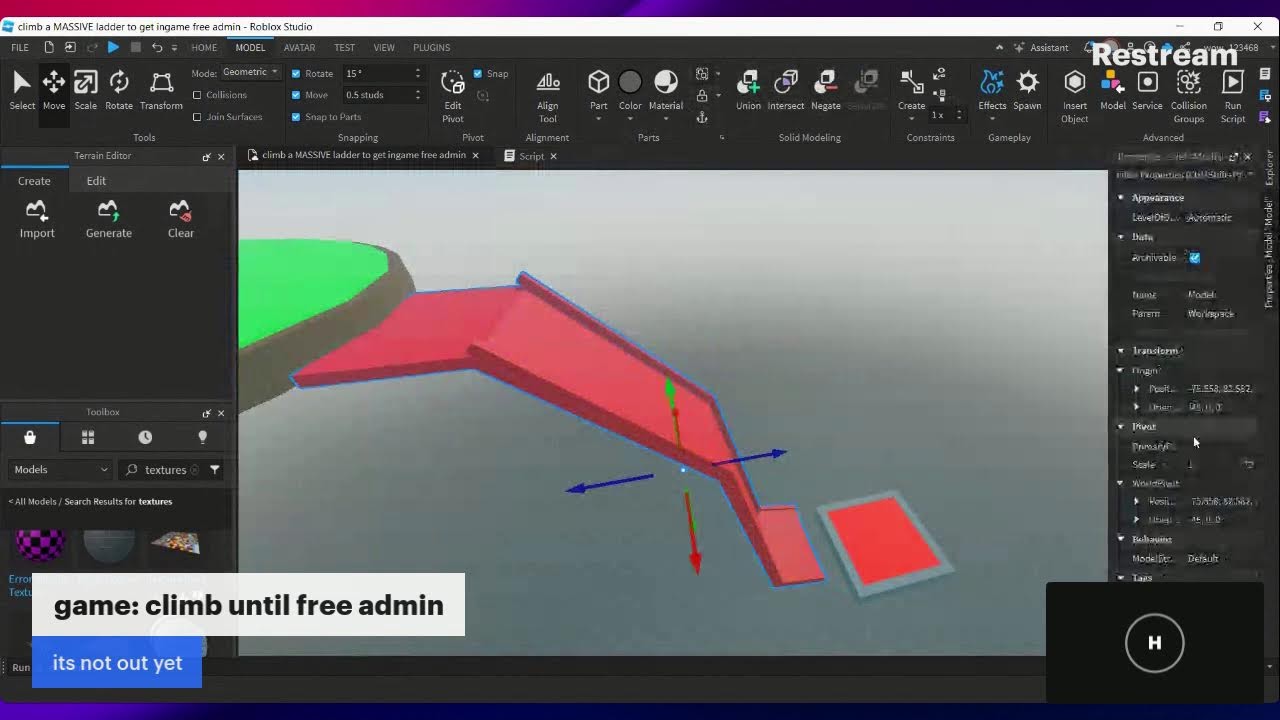The image size is (1280, 720).
Task: Disable Move snapping checkbox
Action: (x=296, y=95)
